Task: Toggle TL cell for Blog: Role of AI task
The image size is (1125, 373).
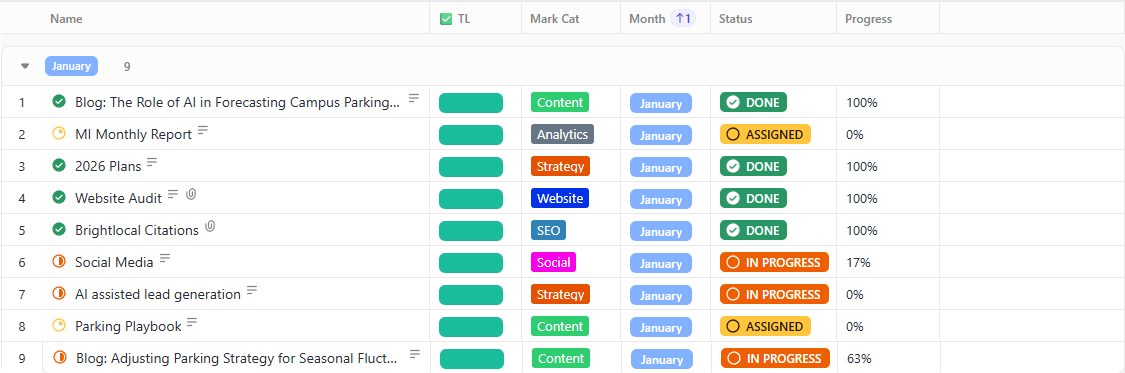Action: (x=471, y=103)
